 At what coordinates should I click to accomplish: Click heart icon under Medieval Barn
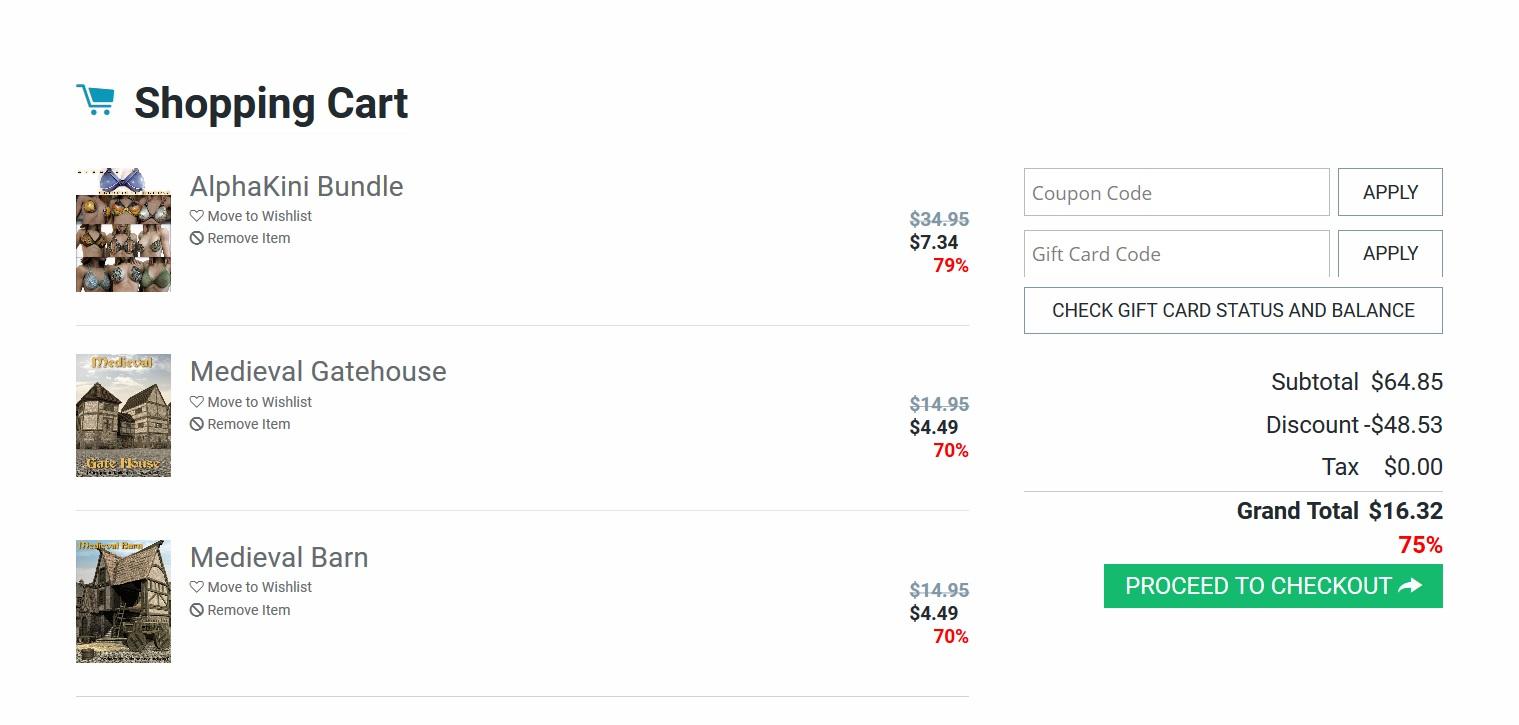(197, 587)
